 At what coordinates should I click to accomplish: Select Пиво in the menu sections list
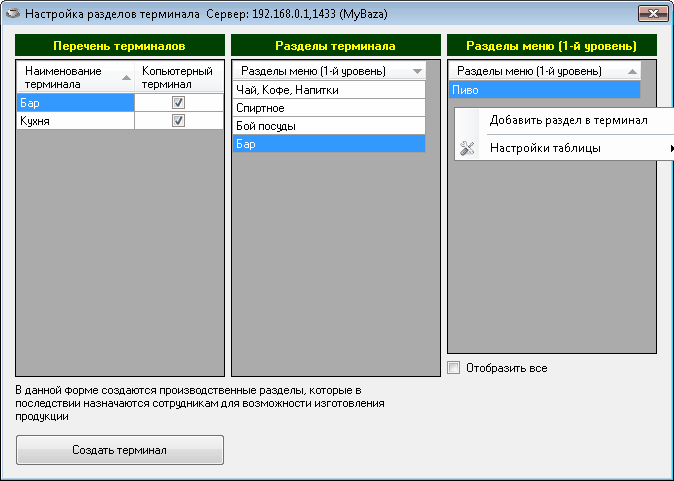545,90
